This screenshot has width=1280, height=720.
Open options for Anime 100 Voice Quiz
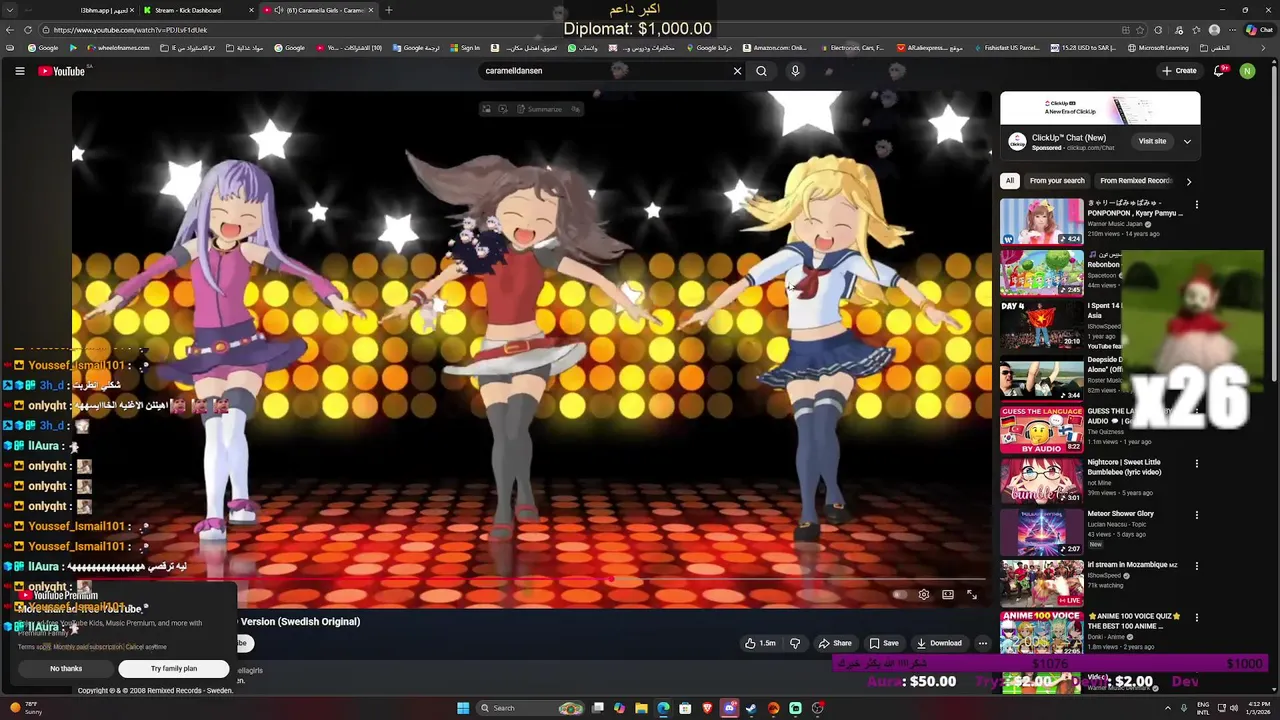tap(1196, 617)
